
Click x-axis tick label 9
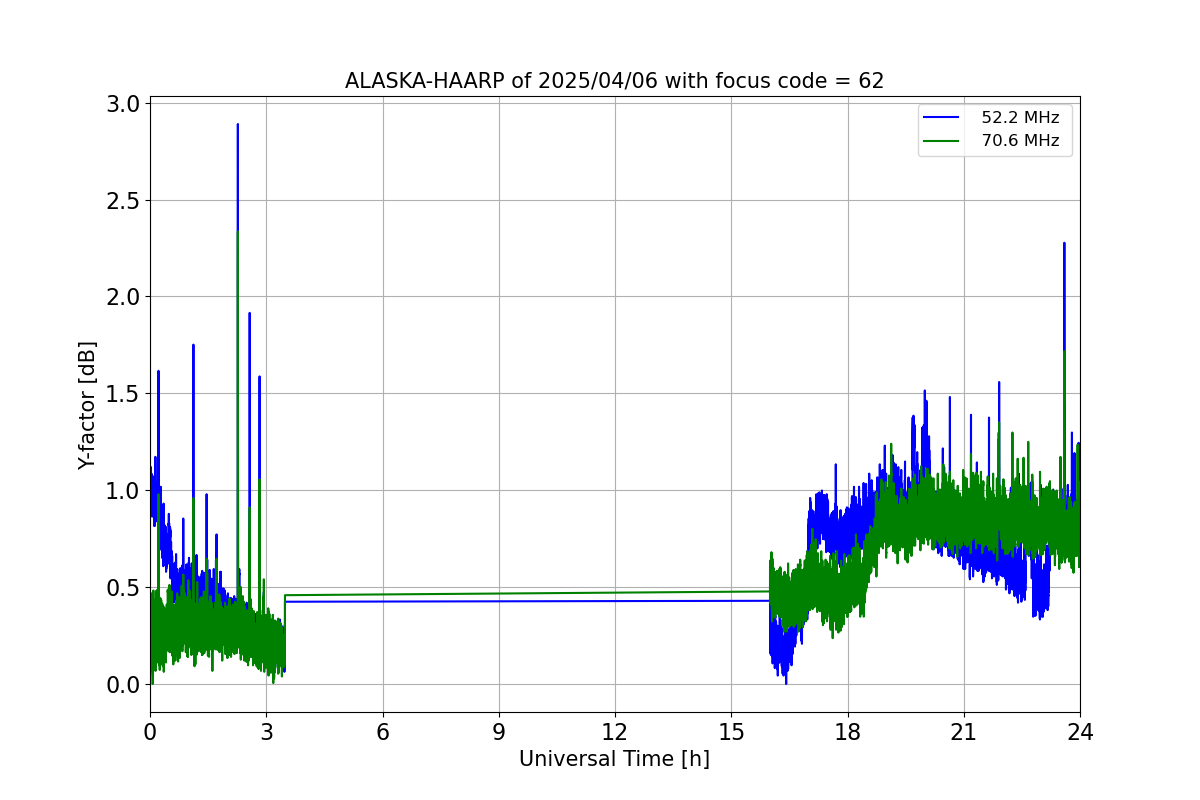pos(499,731)
